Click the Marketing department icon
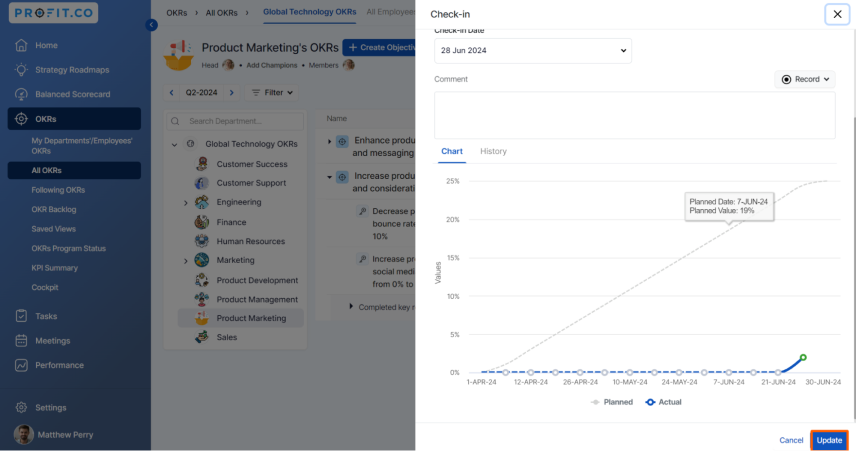856x451 pixels. tap(202, 260)
